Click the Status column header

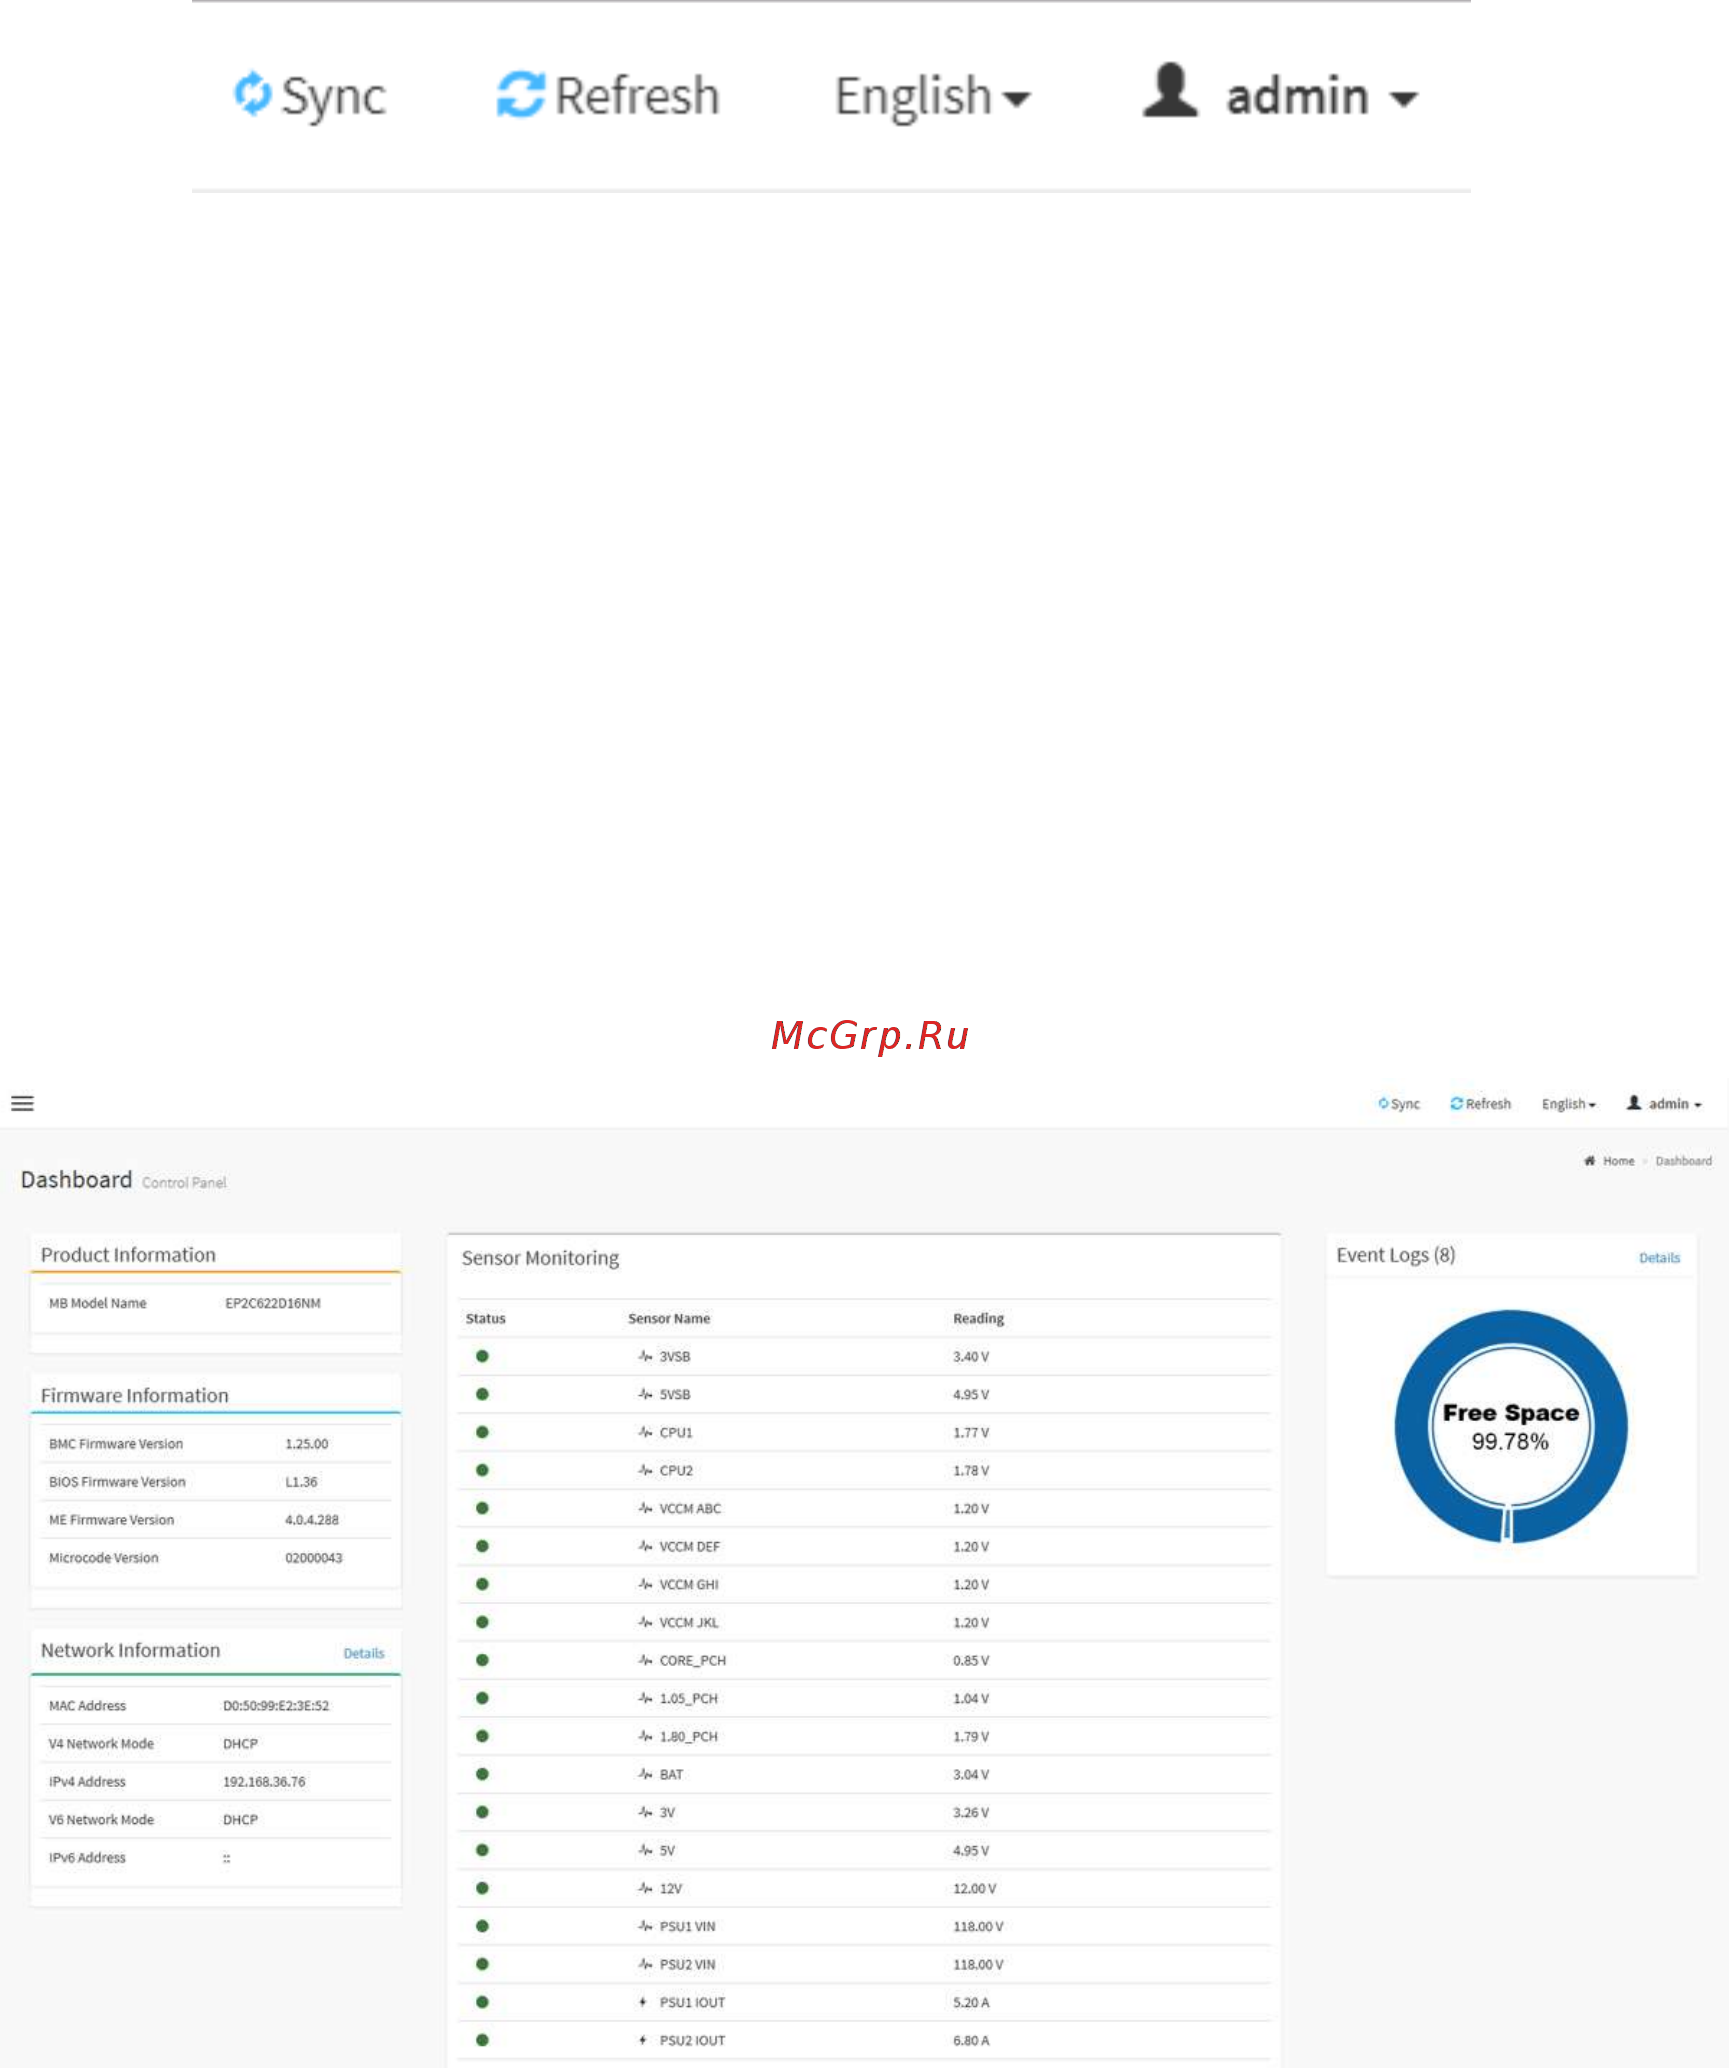click(486, 1318)
